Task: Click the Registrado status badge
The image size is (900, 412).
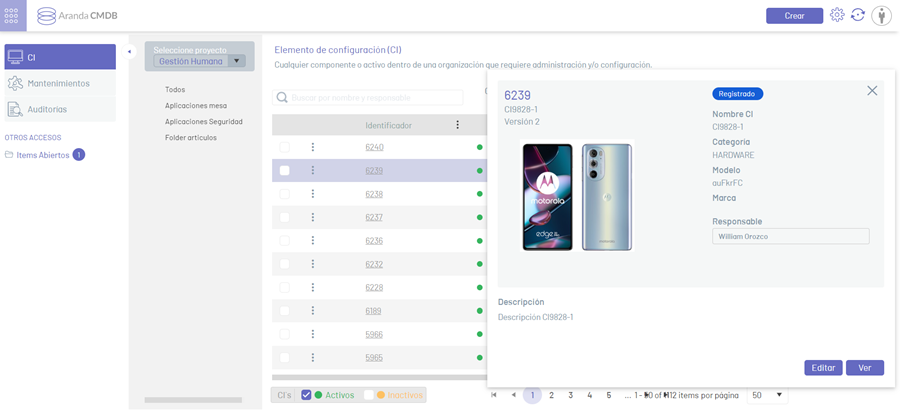Action: pyautogui.click(x=738, y=94)
